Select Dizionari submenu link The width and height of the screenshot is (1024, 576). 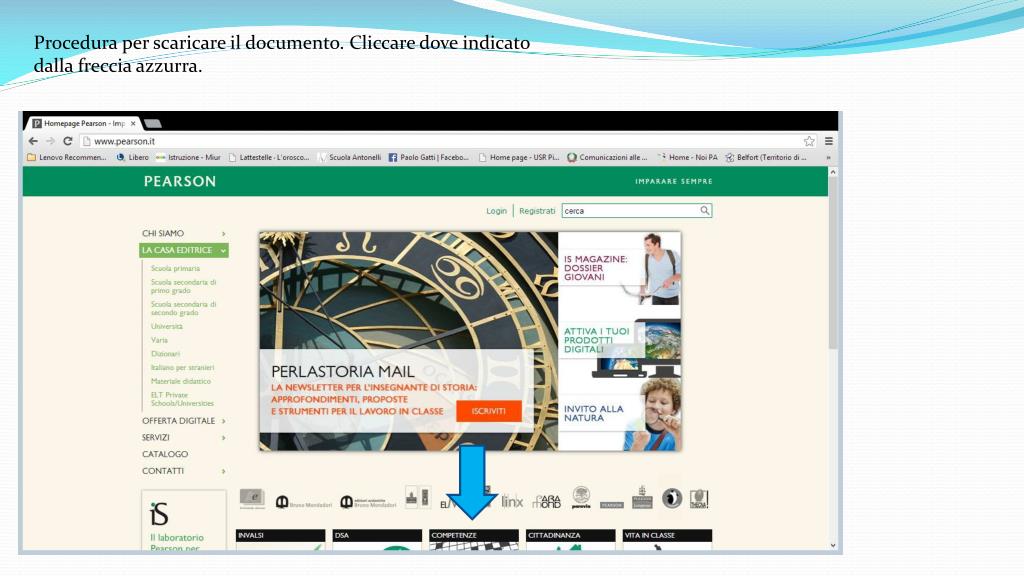point(165,354)
